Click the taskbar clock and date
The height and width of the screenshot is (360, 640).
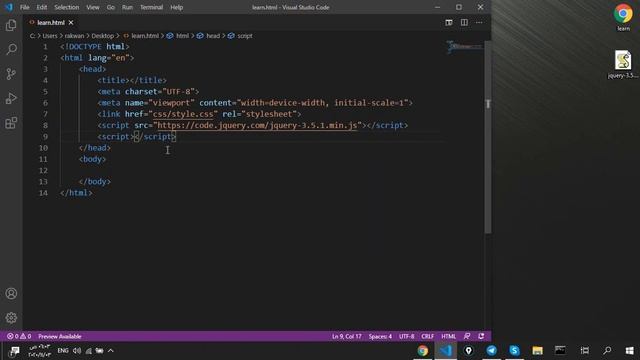[40, 351]
